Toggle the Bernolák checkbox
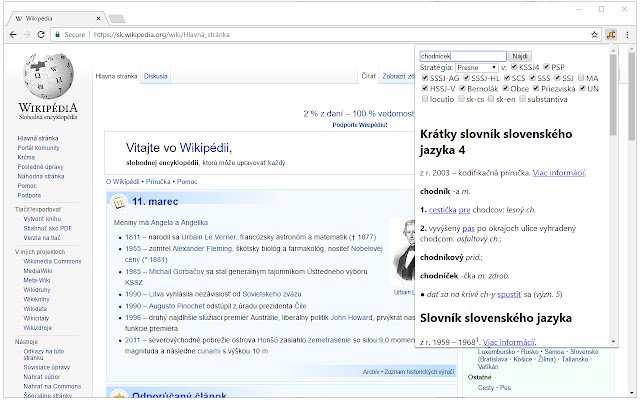The width and height of the screenshot is (640, 400). point(462,88)
